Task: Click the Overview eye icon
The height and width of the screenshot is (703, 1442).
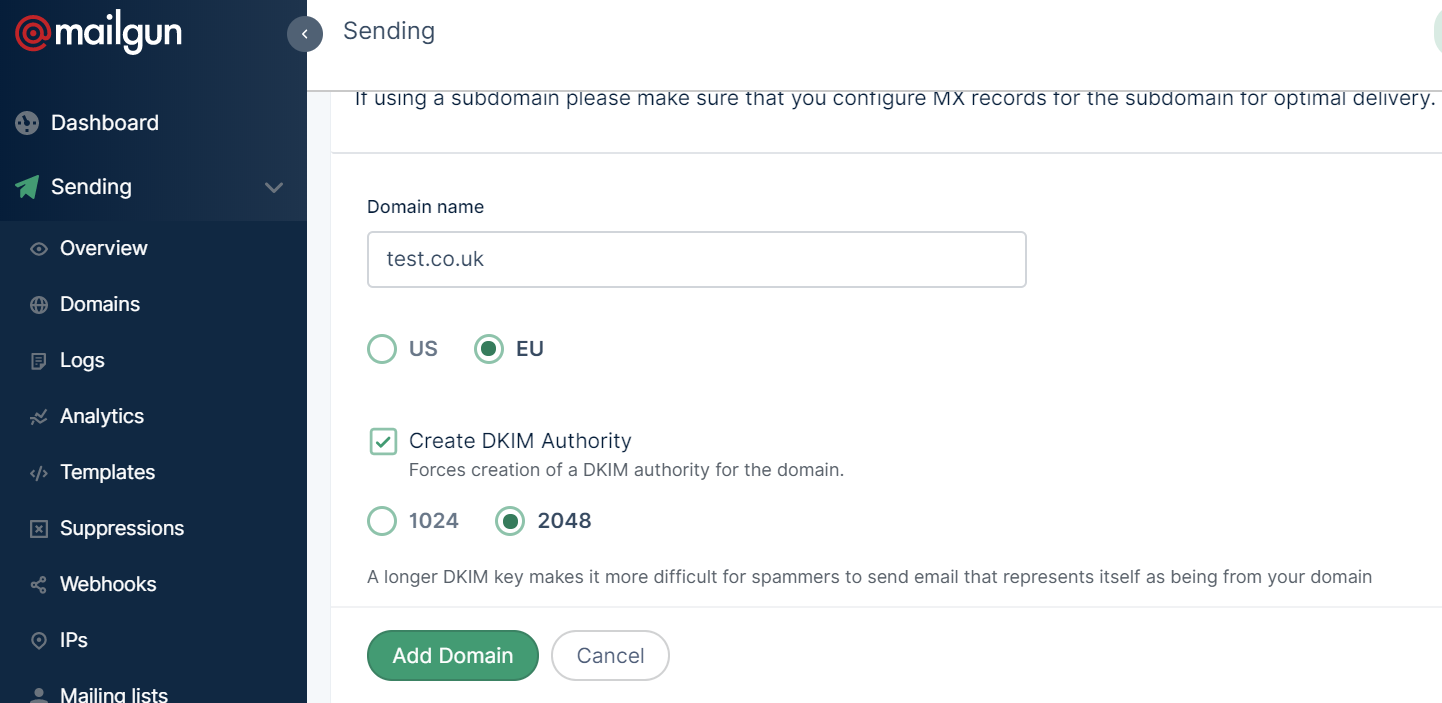Action: pyautogui.click(x=39, y=249)
